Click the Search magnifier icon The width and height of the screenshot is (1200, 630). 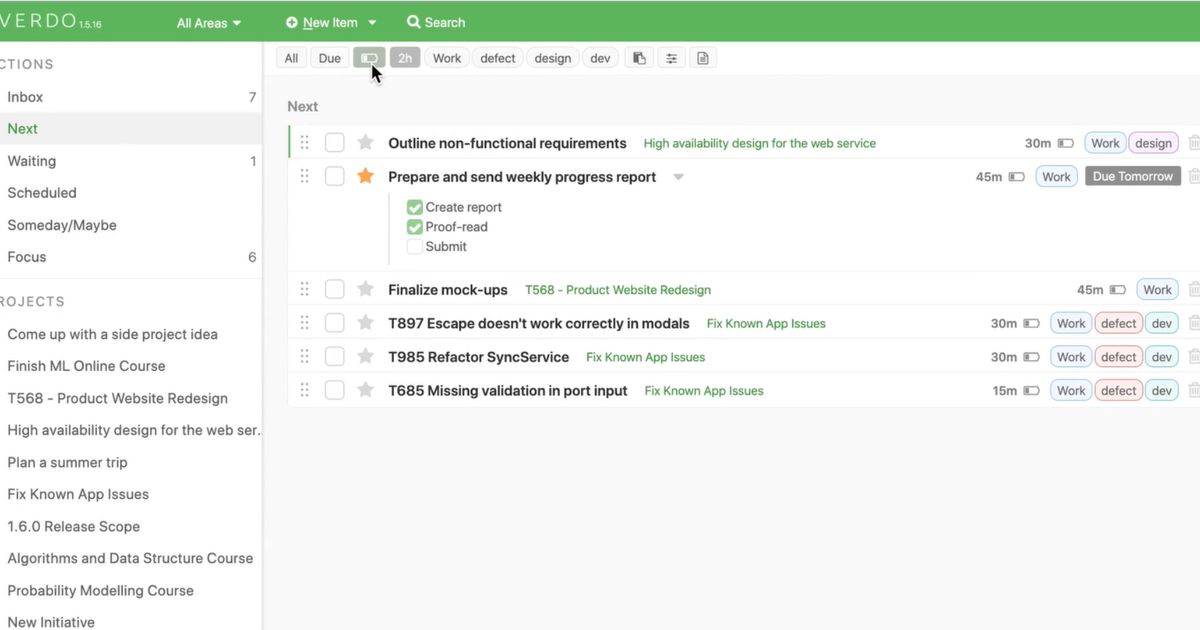[x=413, y=22]
